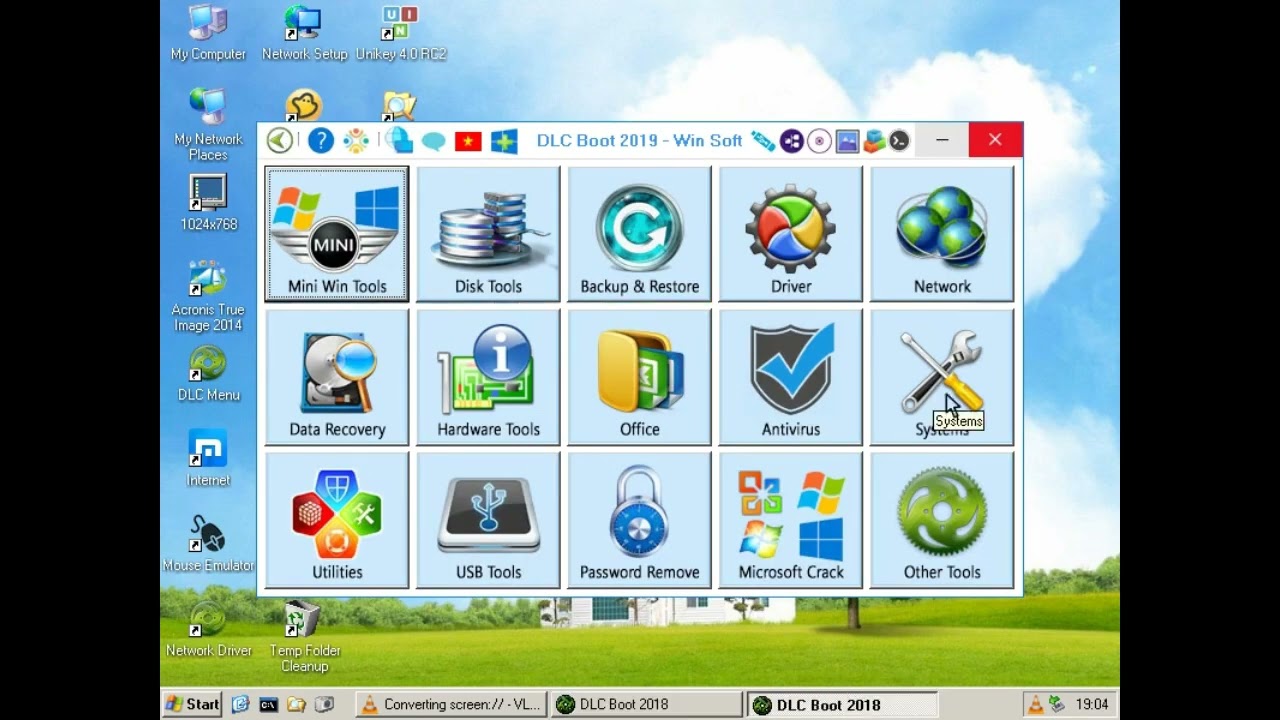Click the teal chat bubble icon
Viewport: 1280px width, 720px height.
click(433, 141)
